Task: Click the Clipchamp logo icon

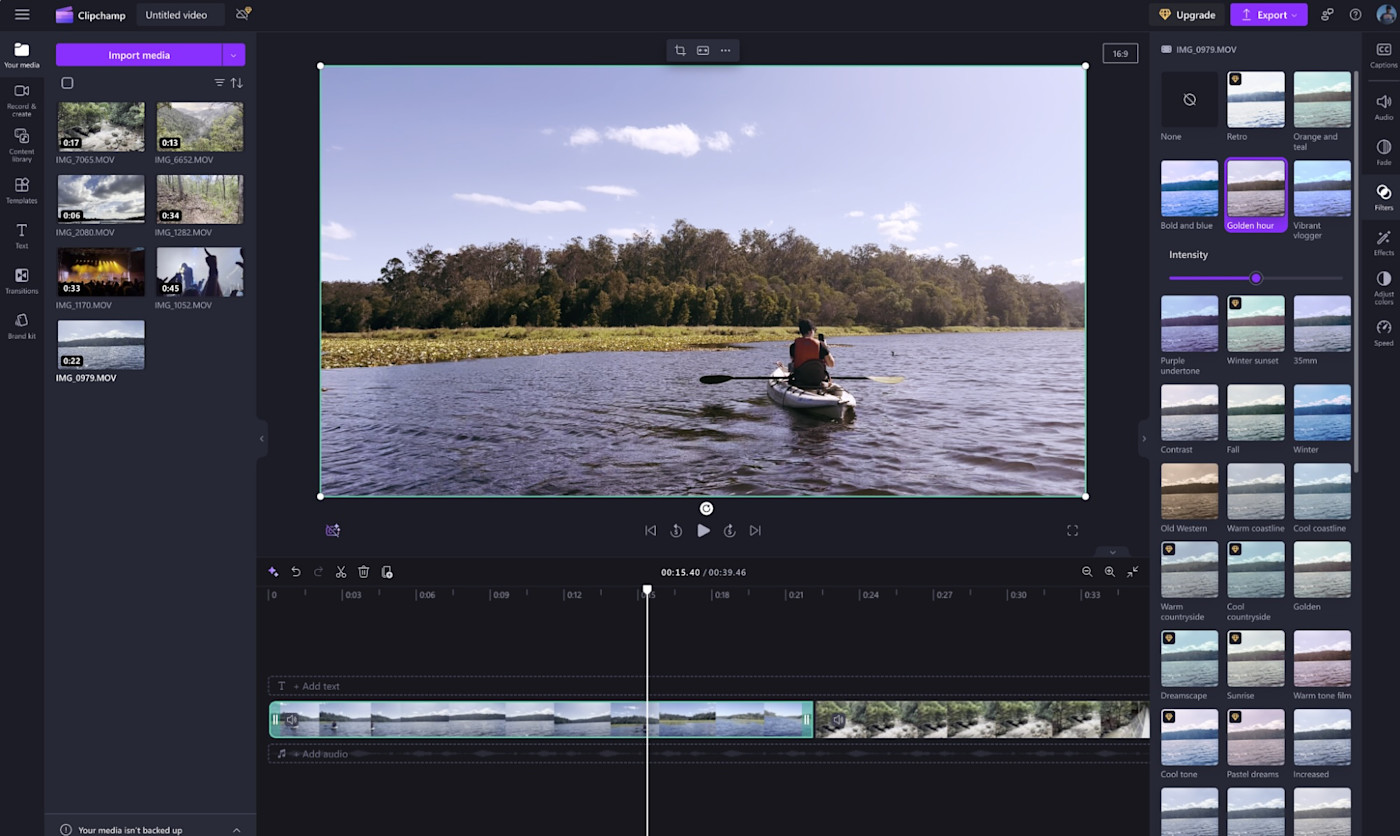Action: (65, 15)
